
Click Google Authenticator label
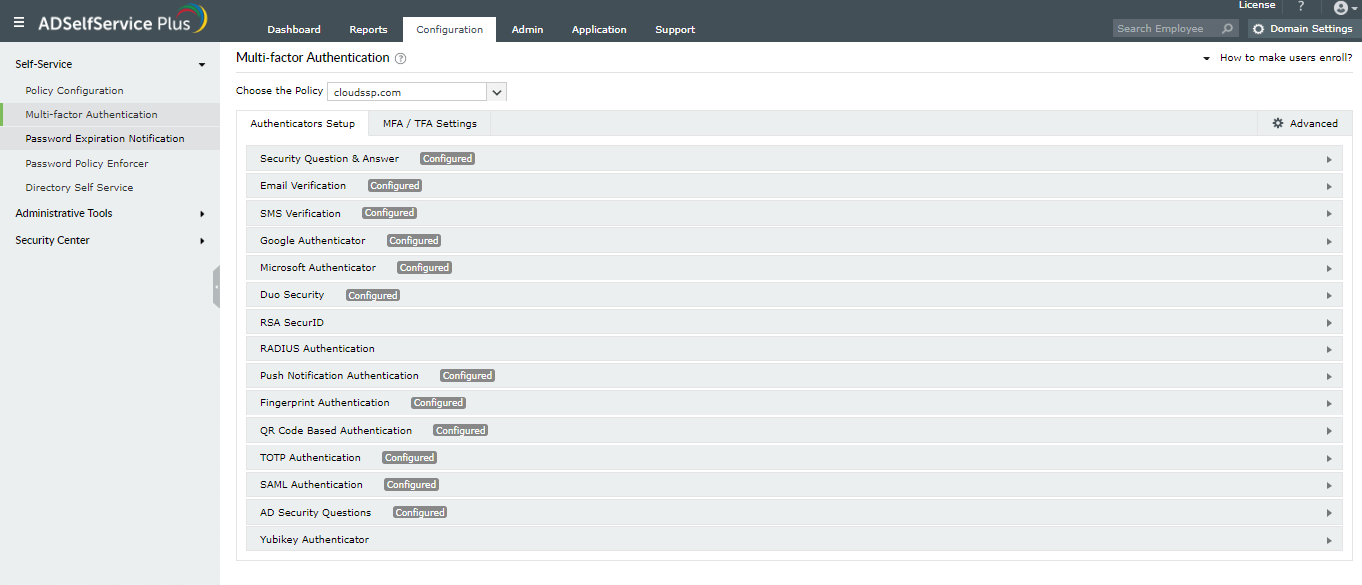pos(313,241)
